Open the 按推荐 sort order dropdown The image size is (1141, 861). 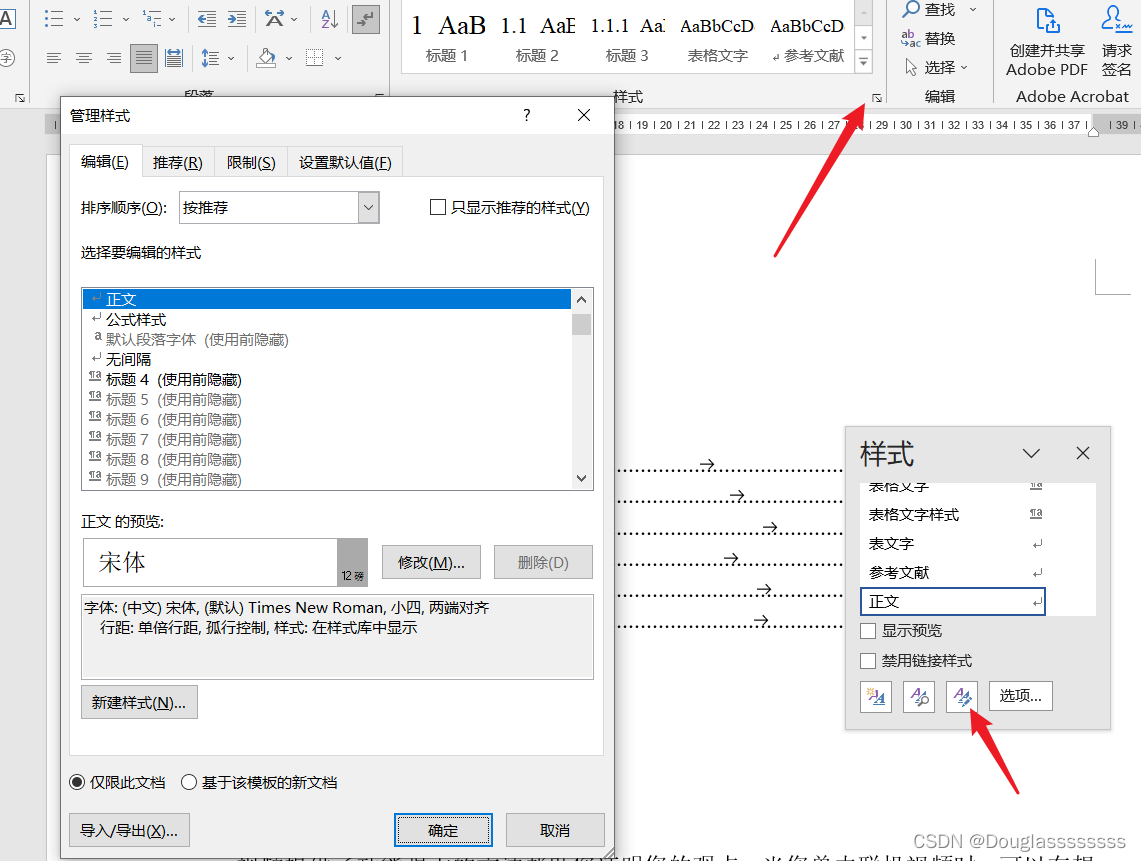(x=367, y=207)
